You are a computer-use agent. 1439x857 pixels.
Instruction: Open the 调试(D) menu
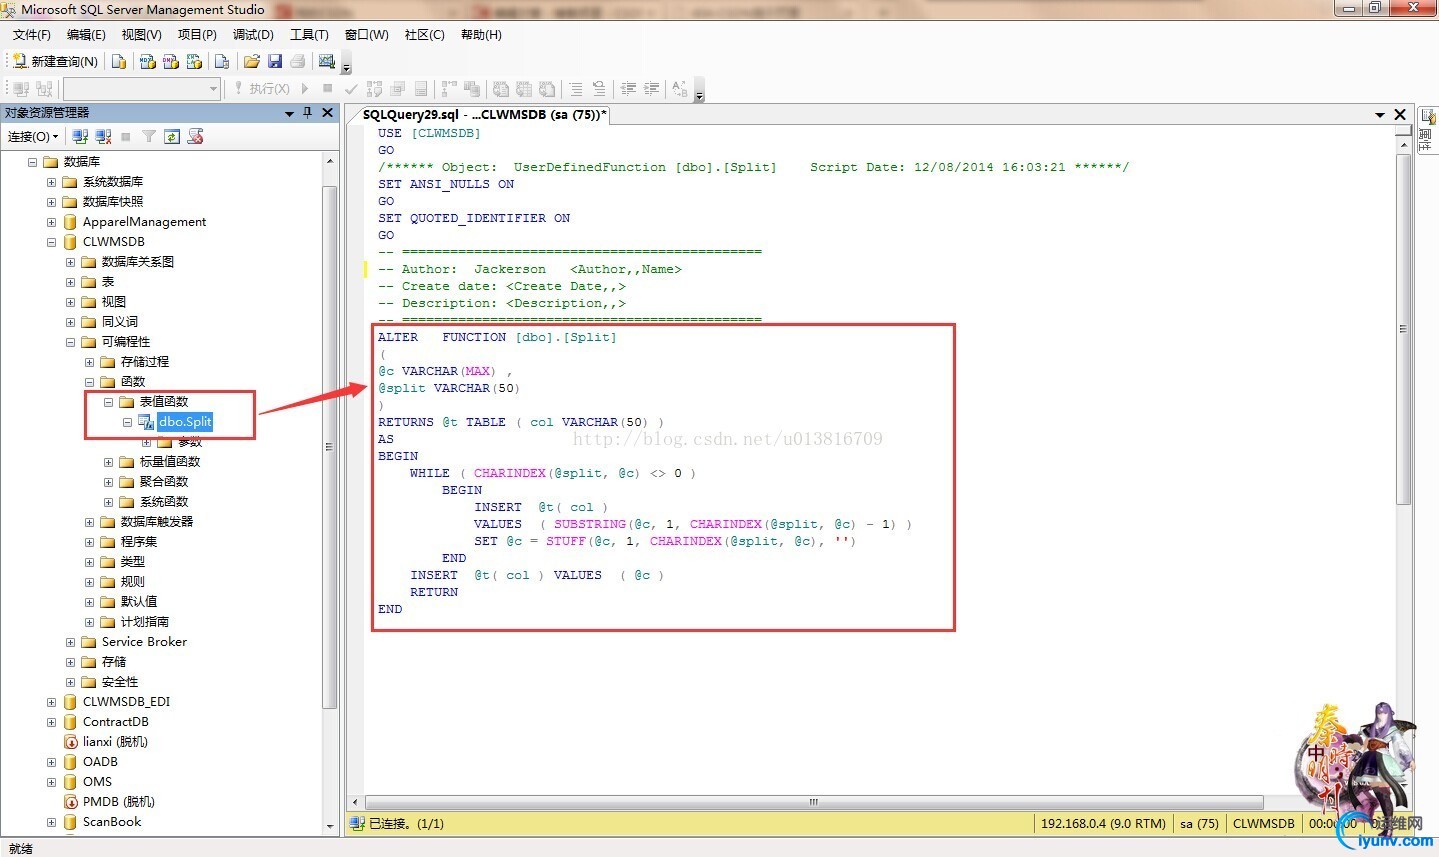point(253,35)
